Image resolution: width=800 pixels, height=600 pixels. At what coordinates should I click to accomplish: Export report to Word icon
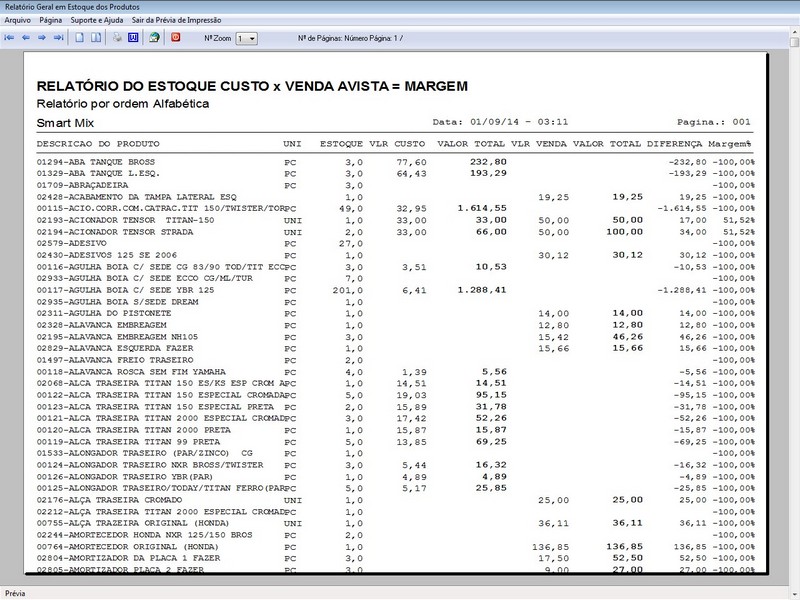point(132,37)
